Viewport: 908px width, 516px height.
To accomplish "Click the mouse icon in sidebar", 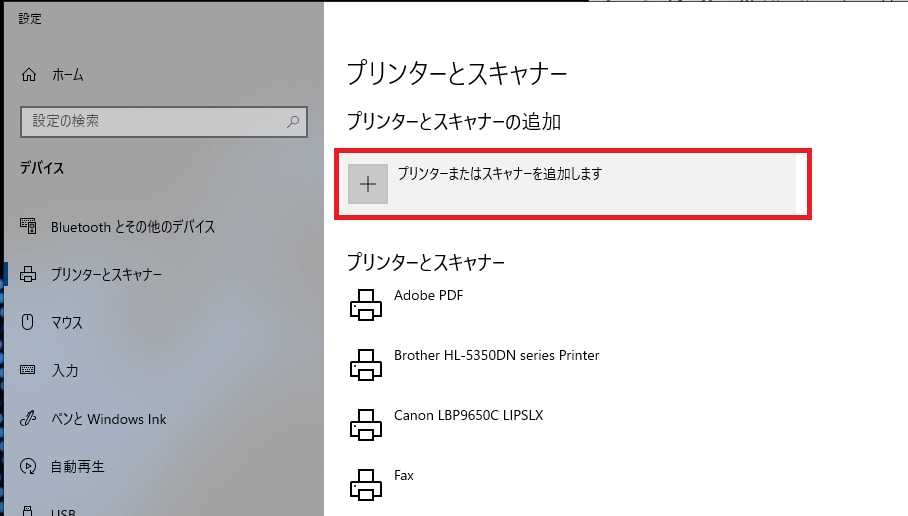I will (x=28, y=322).
